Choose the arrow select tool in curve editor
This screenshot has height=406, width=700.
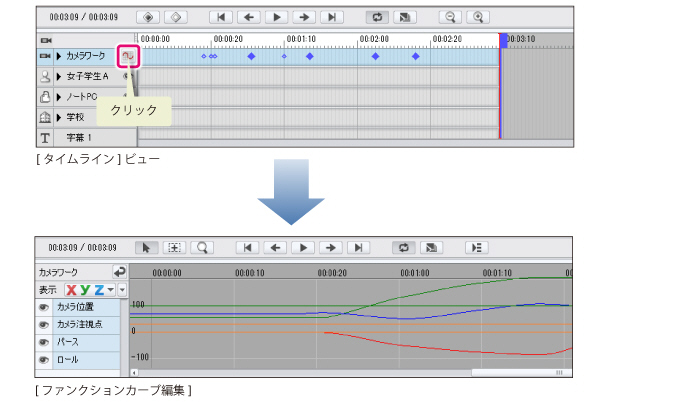(146, 248)
